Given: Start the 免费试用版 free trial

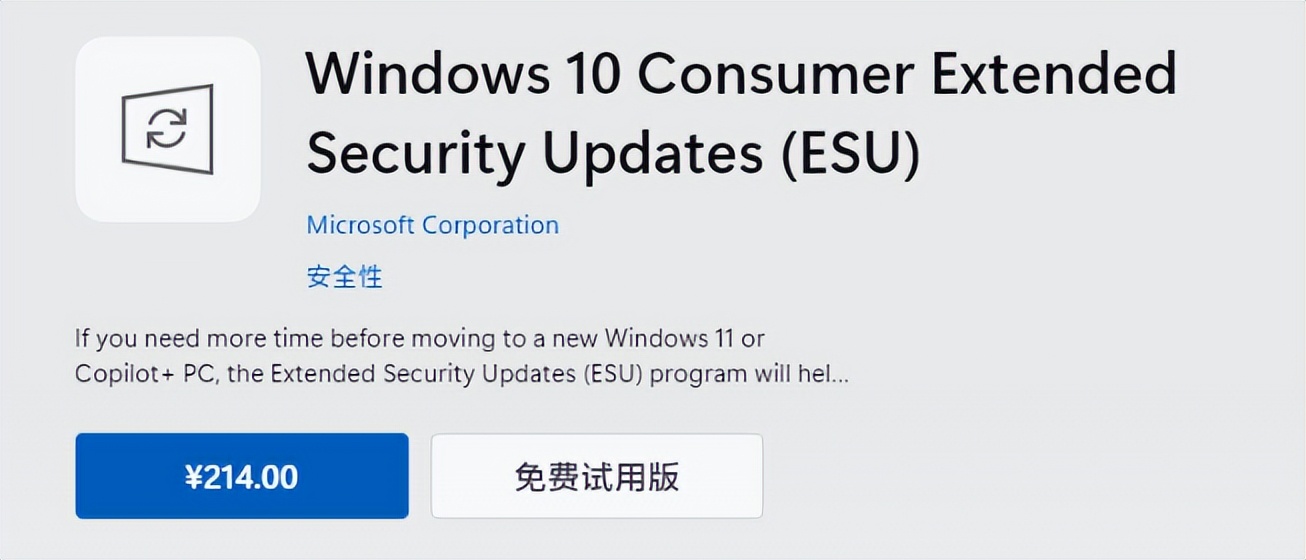Looking at the screenshot, I should [x=596, y=476].
